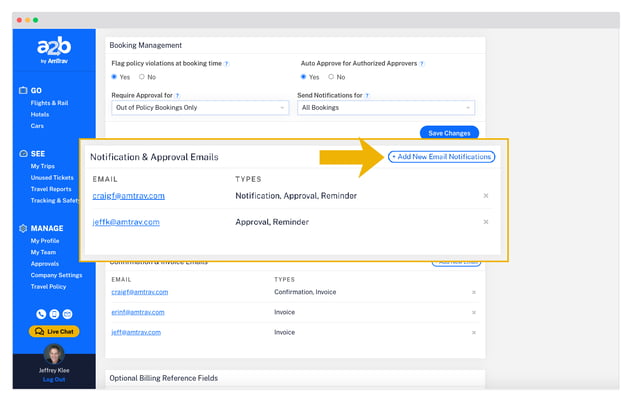The height and width of the screenshot is (402, 631).
Task: Click the phone contact icon in sidebar
Action: click(41, 314)
